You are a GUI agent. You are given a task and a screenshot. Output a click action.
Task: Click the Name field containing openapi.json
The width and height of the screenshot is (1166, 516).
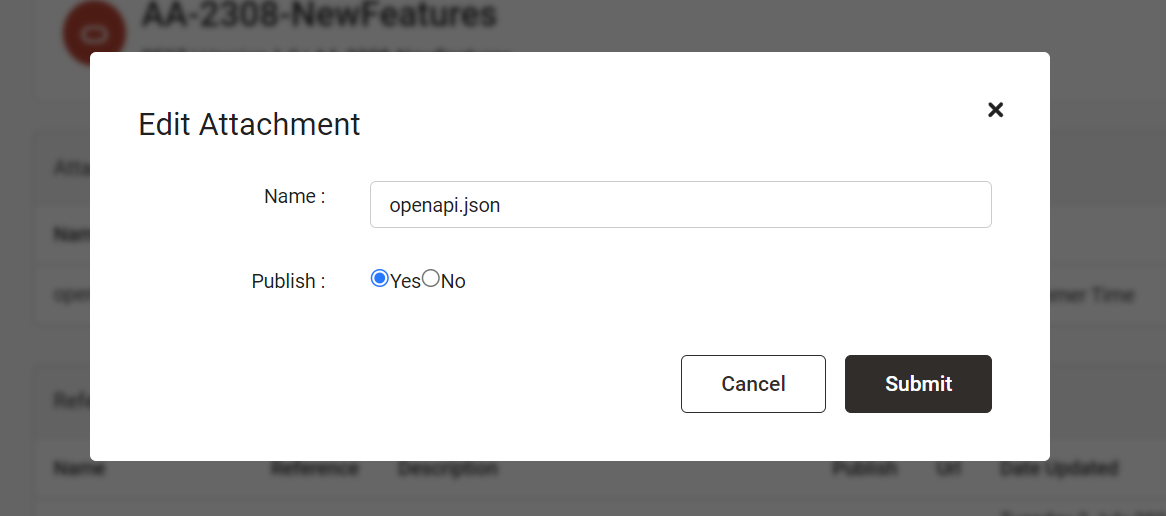tap(680, 204)
